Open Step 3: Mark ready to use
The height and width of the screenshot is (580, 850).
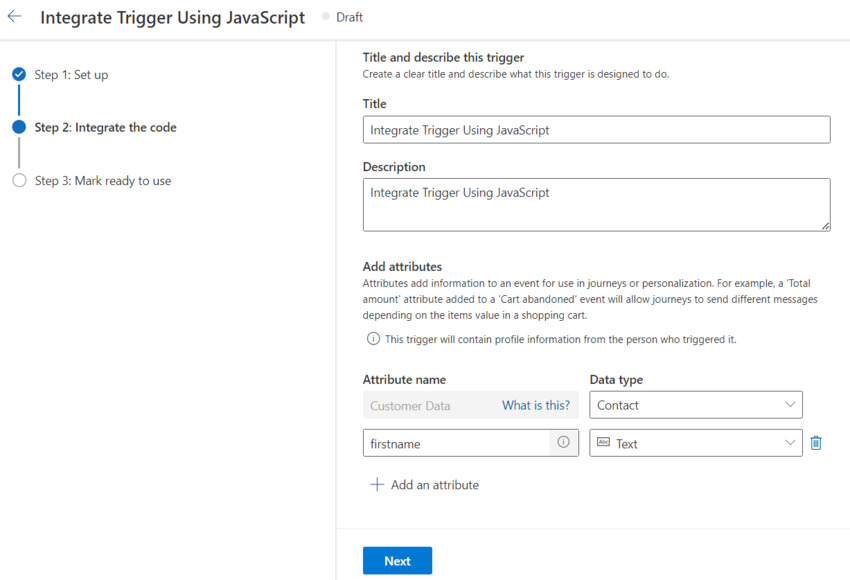[102, 181]
